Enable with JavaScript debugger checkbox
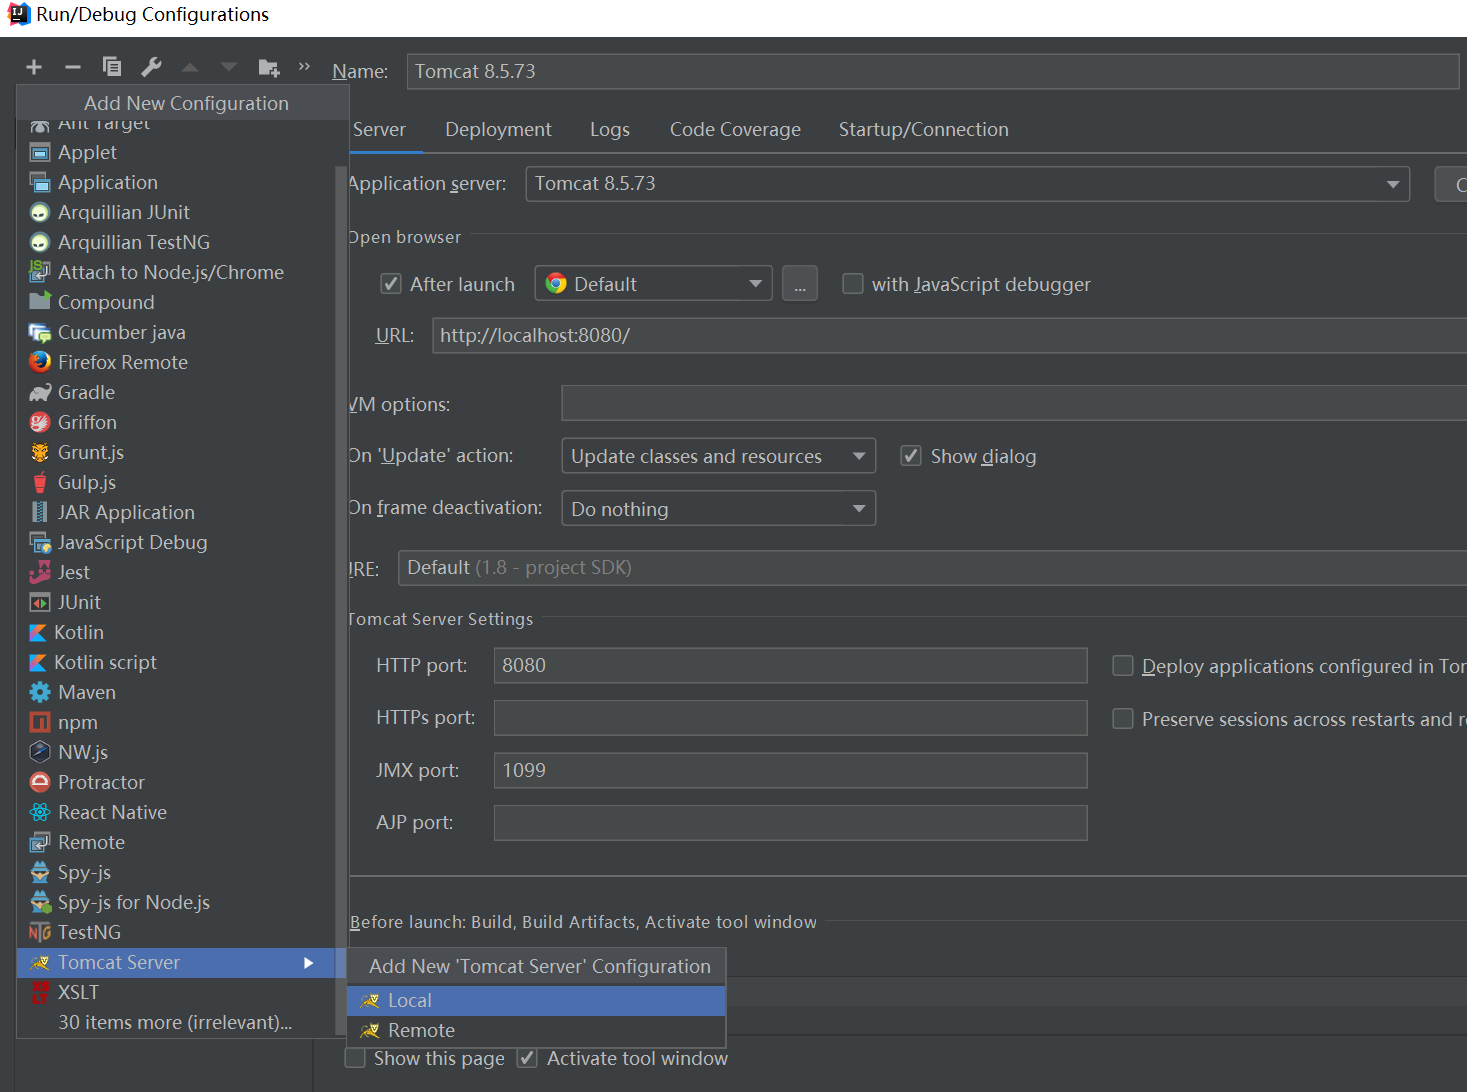 (853, 284)
